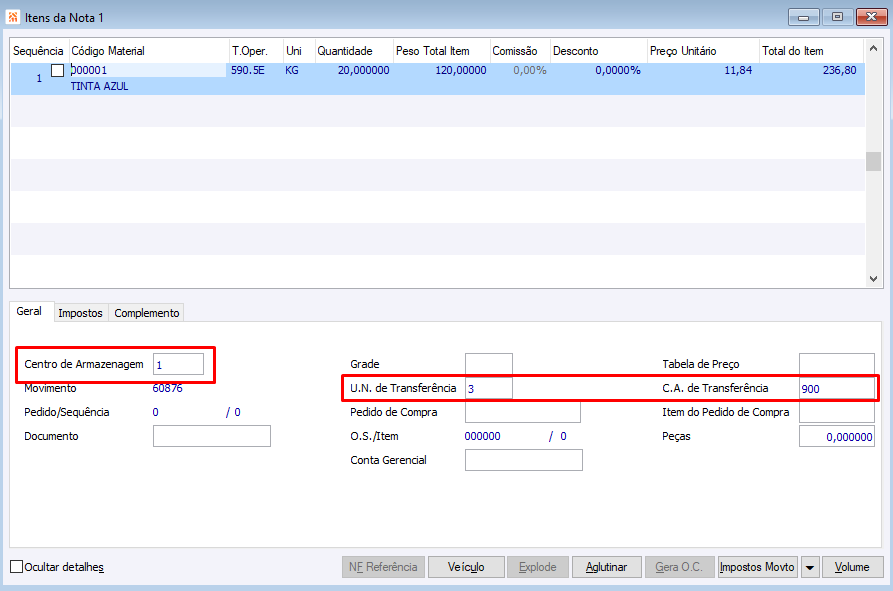Click the Sequência column header
This screenshot has width=893, height=591.
[x=39, y=51]
